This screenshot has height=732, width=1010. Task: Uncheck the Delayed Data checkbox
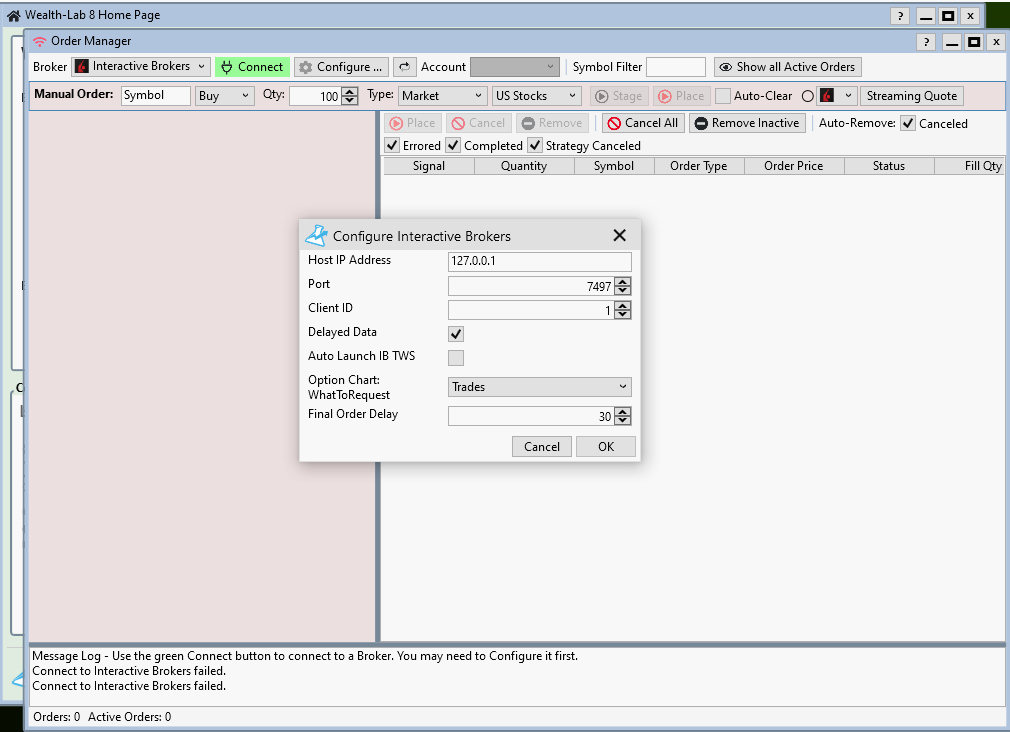(x=456, y=334)
